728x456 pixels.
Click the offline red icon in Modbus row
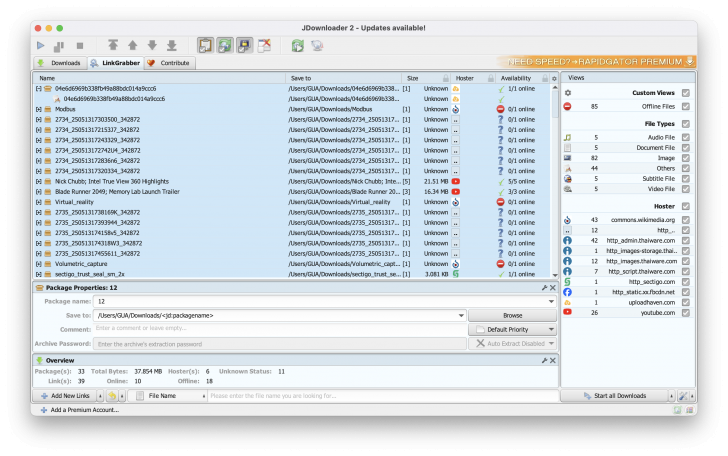point(500,110)
